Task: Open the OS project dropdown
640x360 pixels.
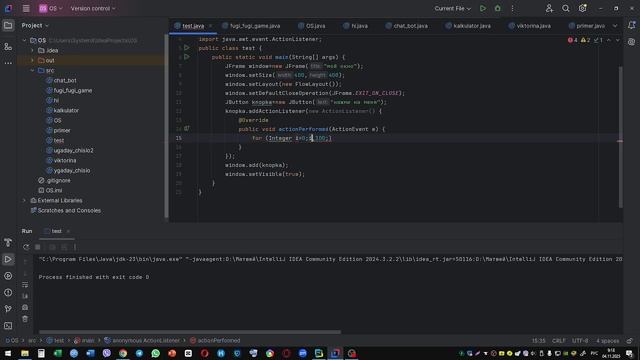Action: coord(51,8)
